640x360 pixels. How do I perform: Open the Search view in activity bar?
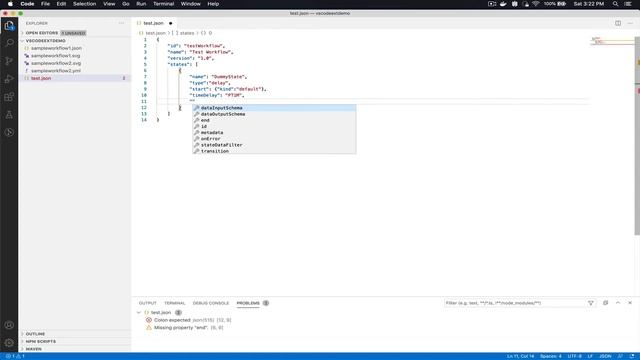[x=9, y=43]
